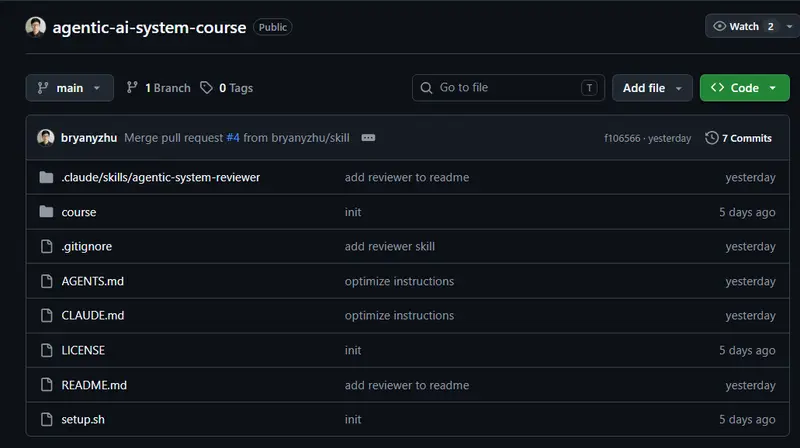Open the agentic-ai-system-course repository title
The width and height of the screenshot is (800, 448).
[149, 27]
